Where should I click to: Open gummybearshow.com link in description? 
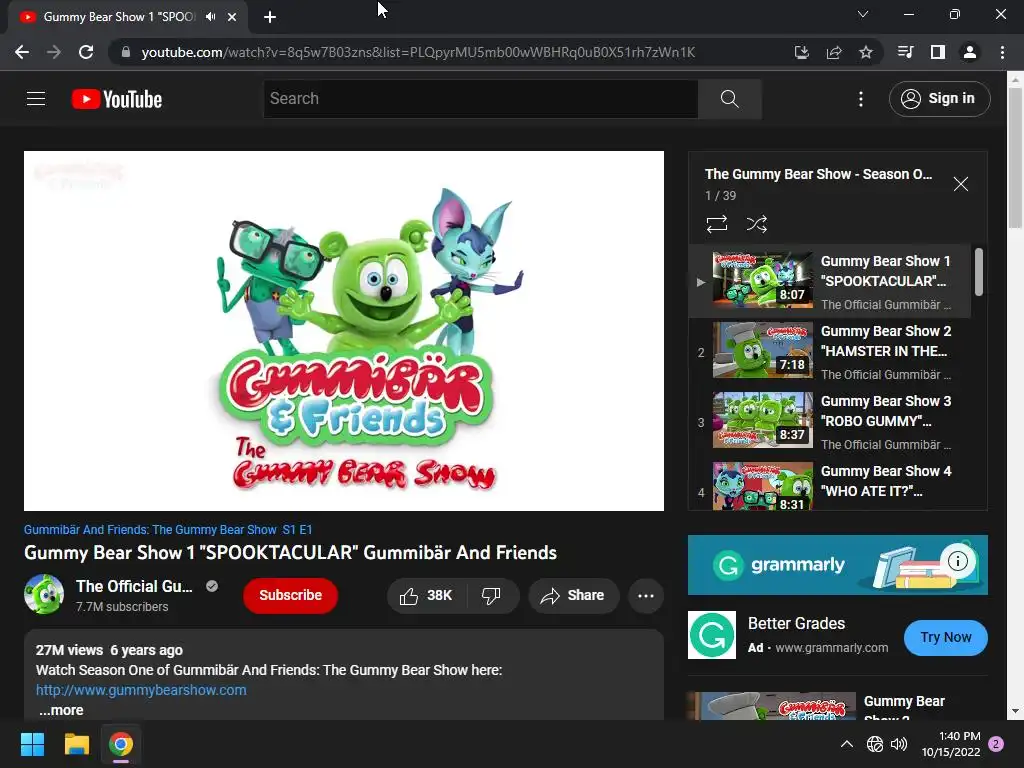[141, 690]
